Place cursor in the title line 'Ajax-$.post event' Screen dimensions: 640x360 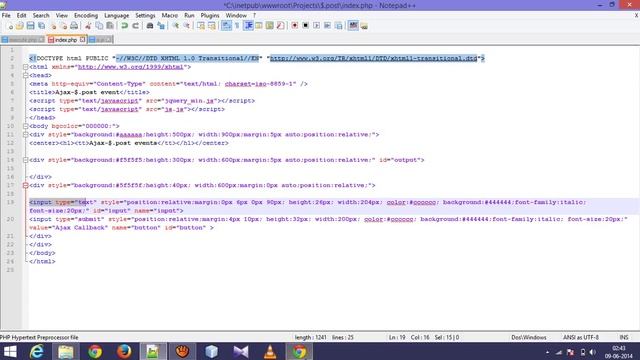(x=87, y=92)
